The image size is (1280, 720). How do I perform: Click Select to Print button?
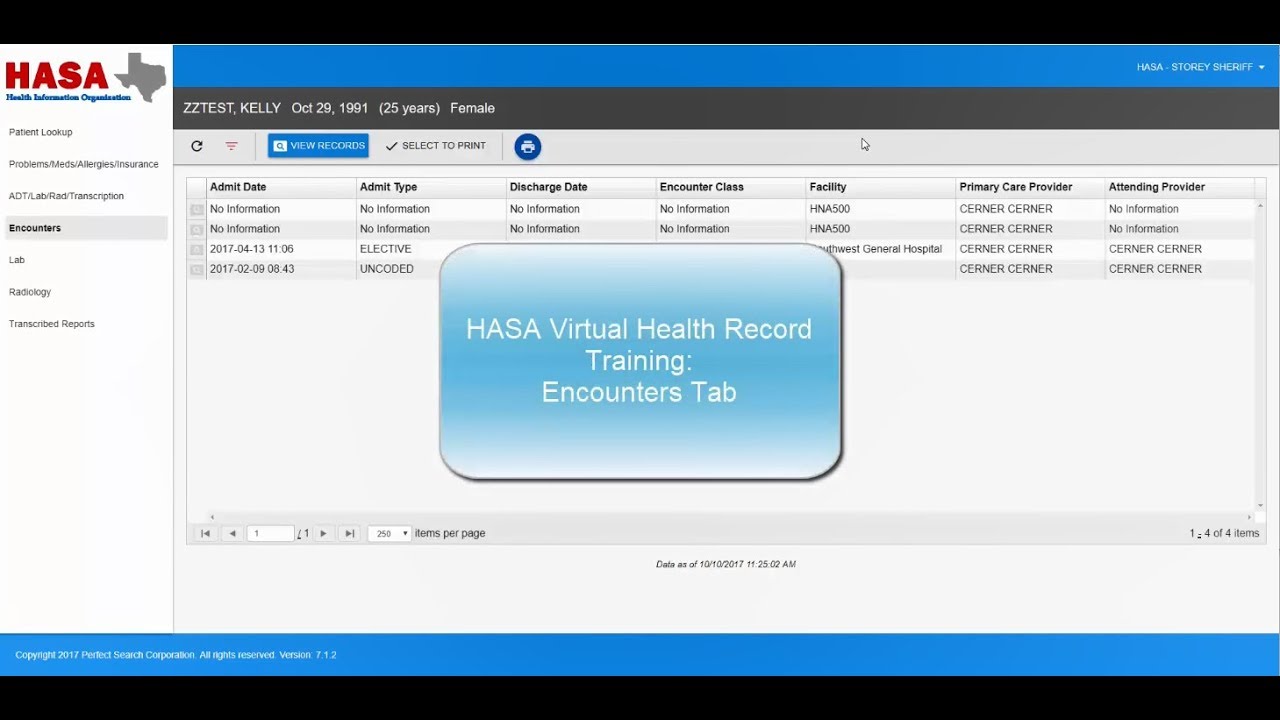(436, 146)
